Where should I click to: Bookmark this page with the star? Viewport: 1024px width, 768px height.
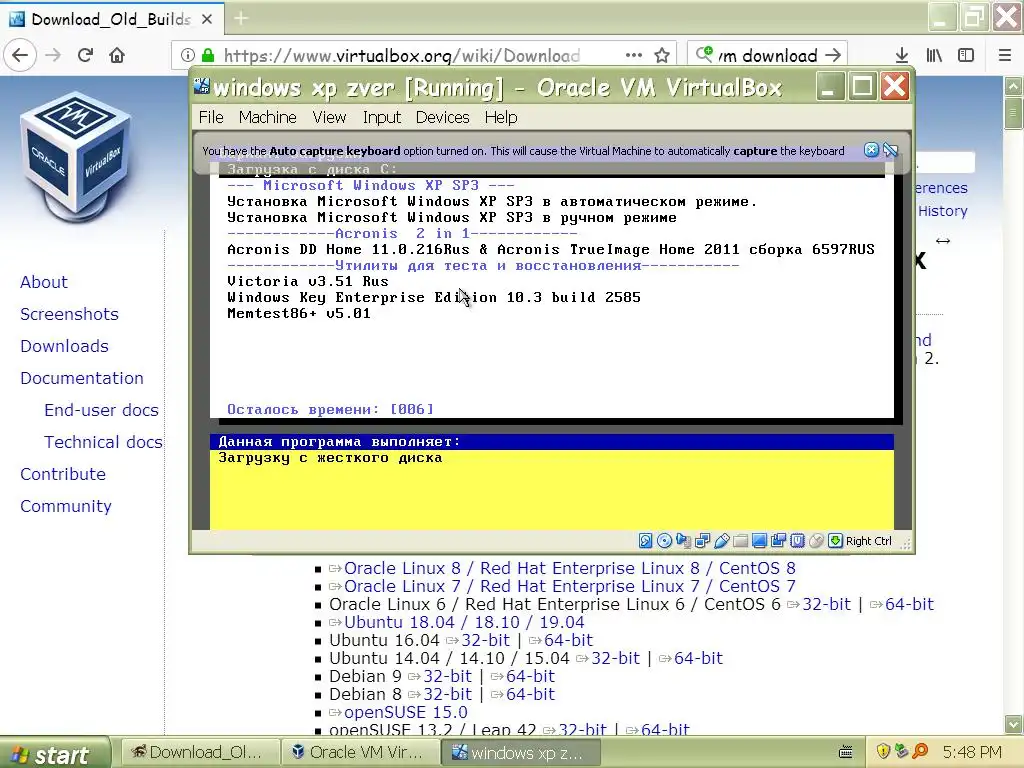pos(662,55)
